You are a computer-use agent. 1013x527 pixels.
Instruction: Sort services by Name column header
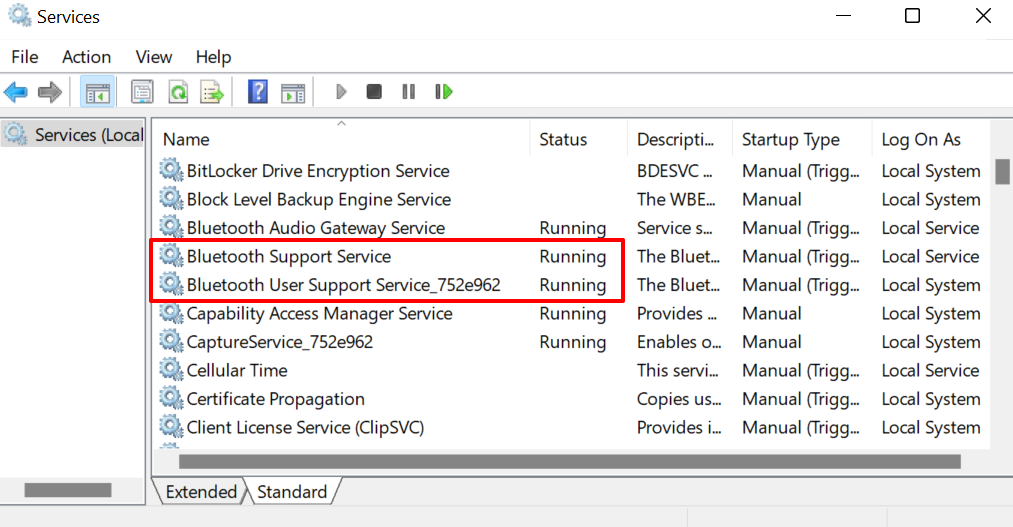[186, 139]
